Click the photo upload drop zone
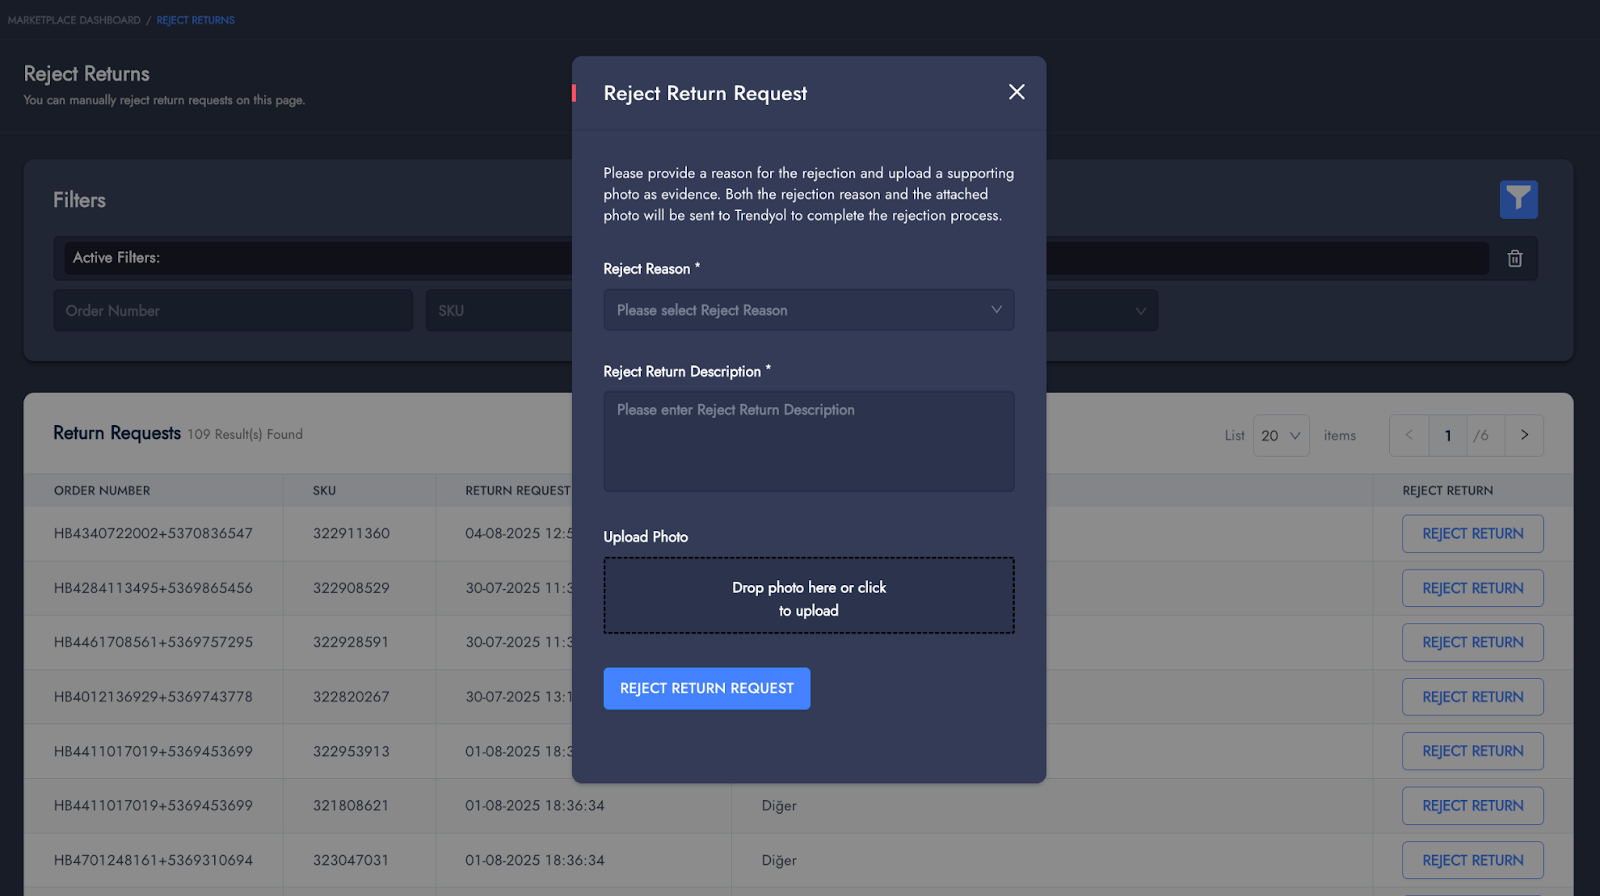 808,596
